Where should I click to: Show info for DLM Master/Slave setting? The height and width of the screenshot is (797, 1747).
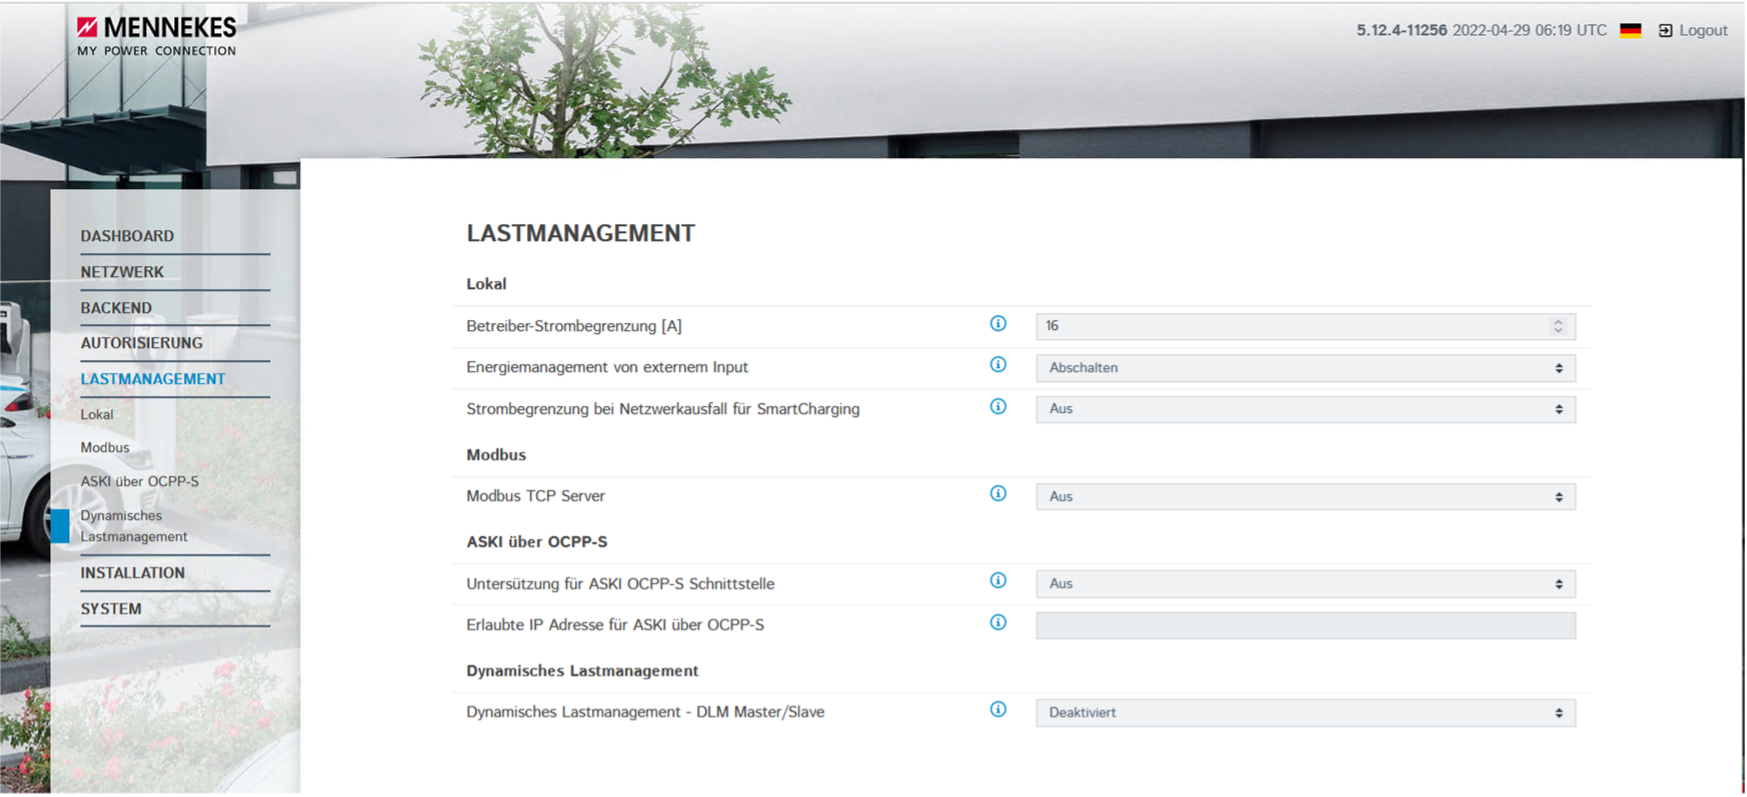pyautogui.click(x=997, y=710)
